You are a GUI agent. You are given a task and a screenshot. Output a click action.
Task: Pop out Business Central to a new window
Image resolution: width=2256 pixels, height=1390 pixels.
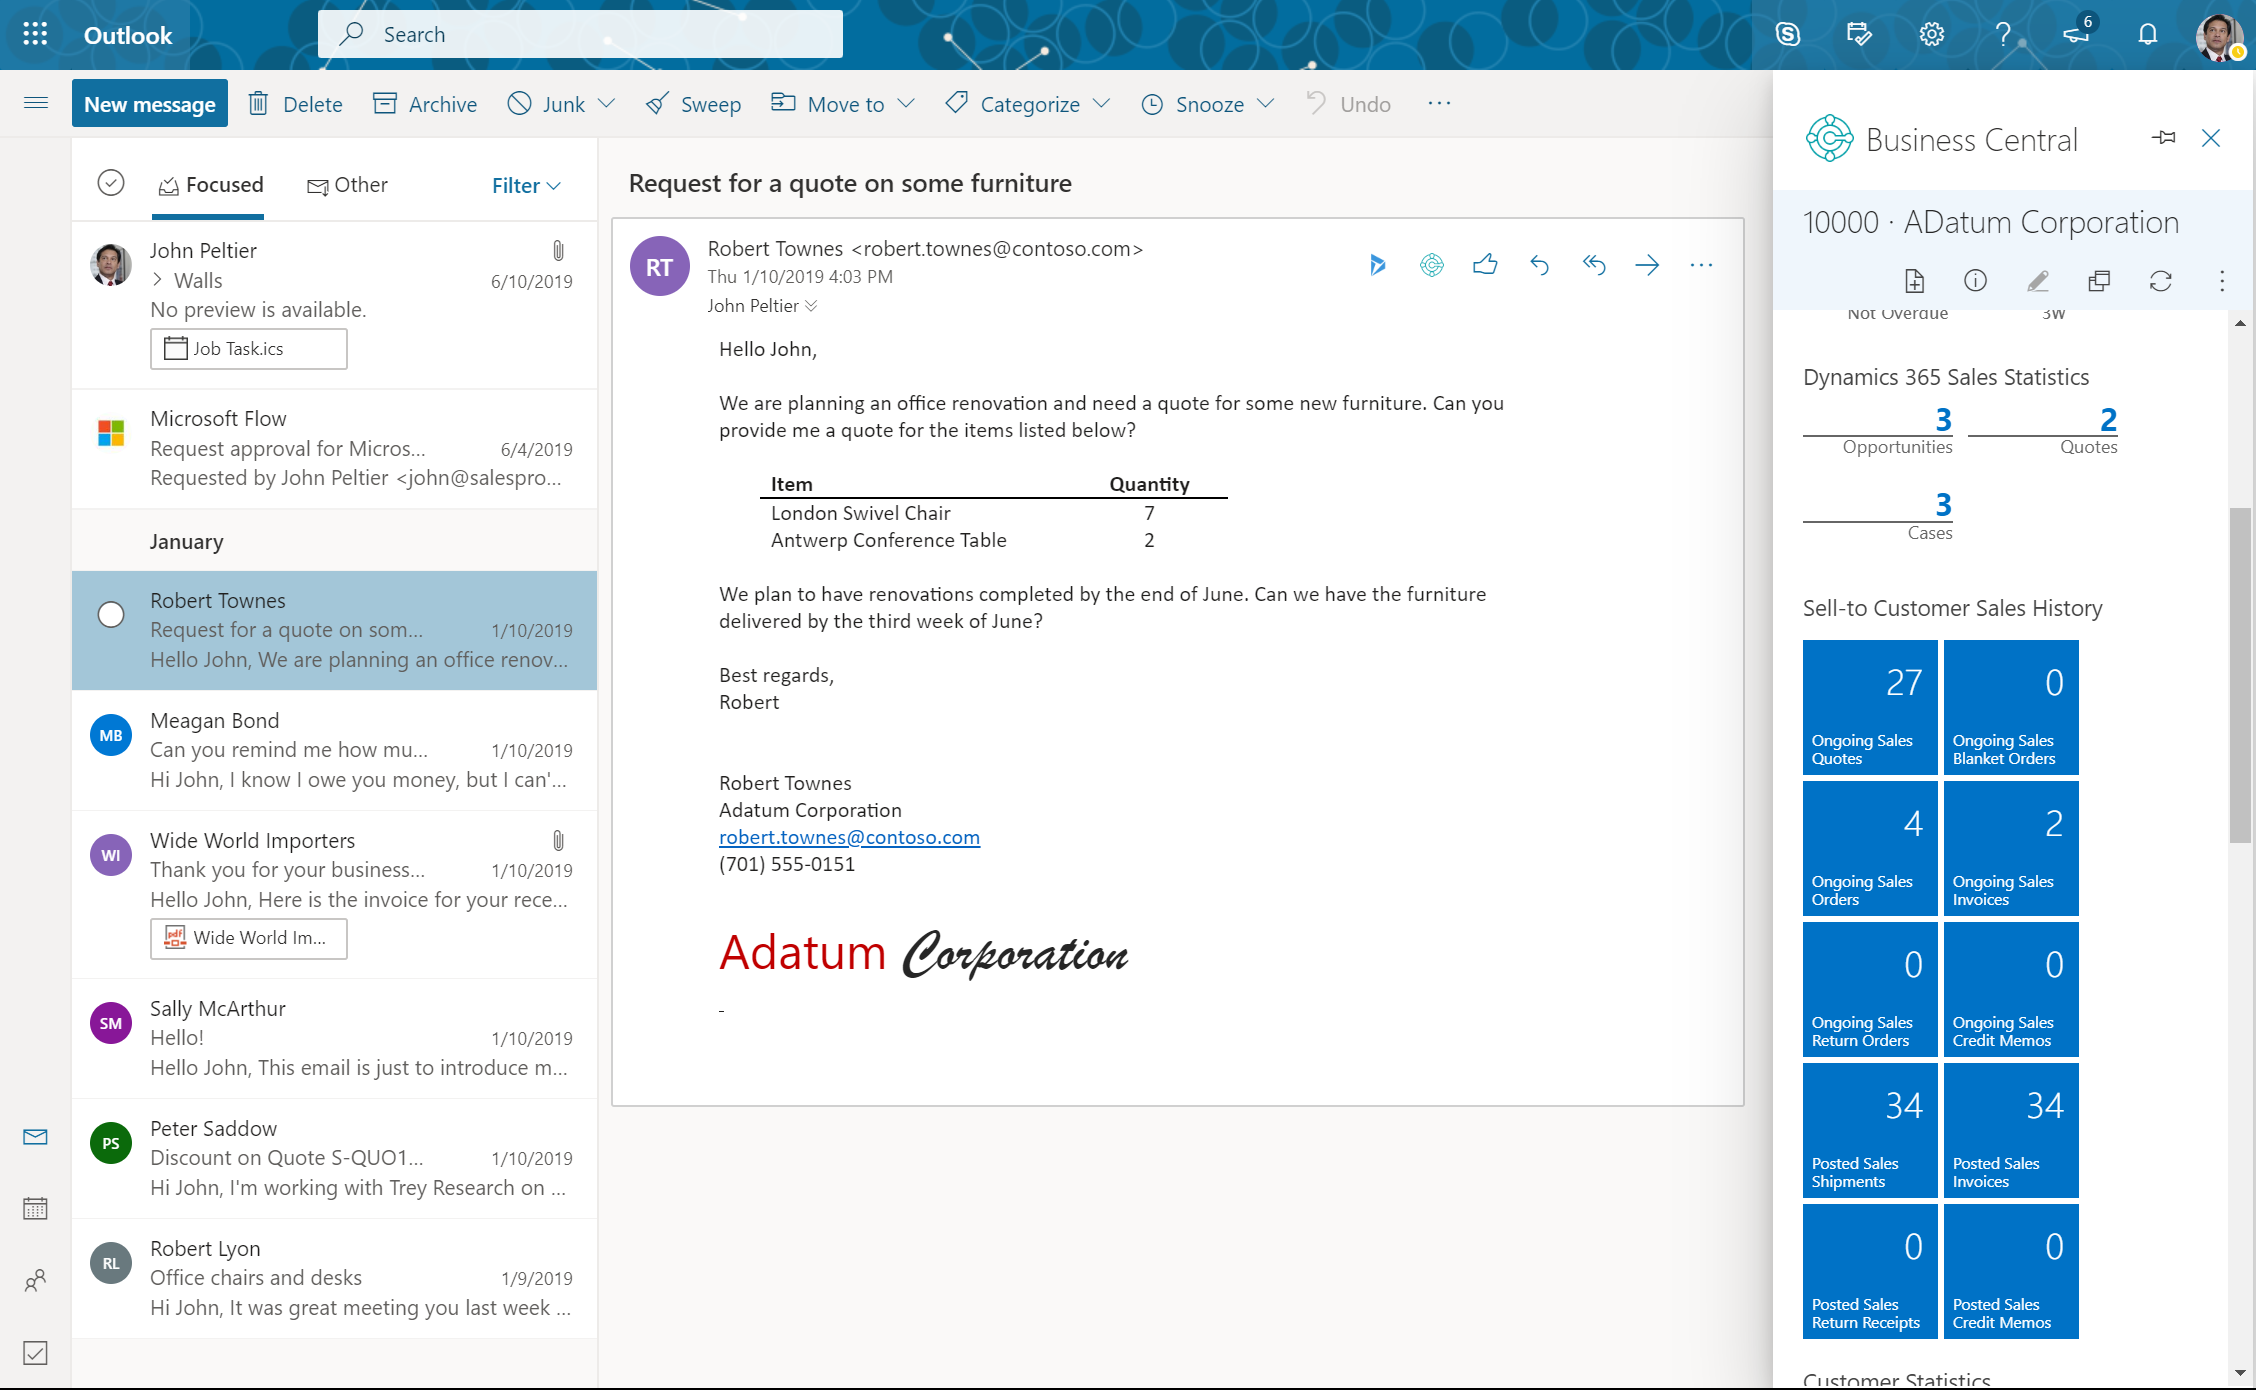pos(2098,281)
